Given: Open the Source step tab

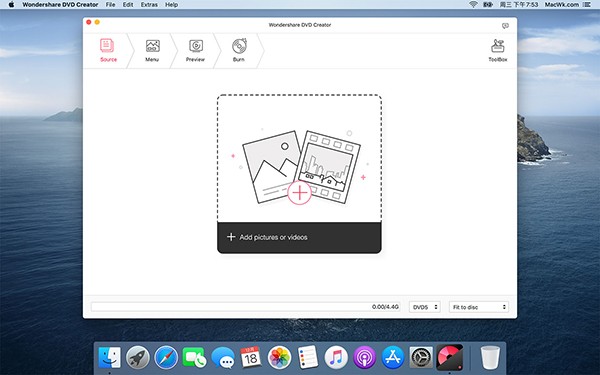Looking at the screenshot, I should point(108,51).
